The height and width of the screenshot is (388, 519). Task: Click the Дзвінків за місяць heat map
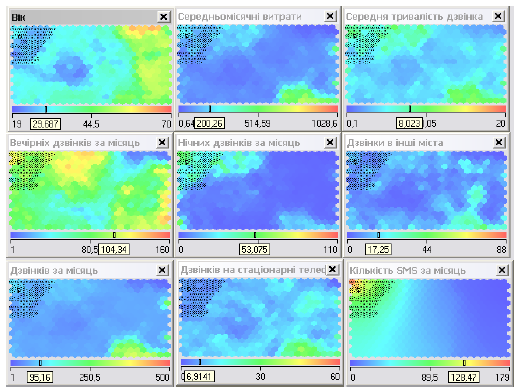click(89, 318)
